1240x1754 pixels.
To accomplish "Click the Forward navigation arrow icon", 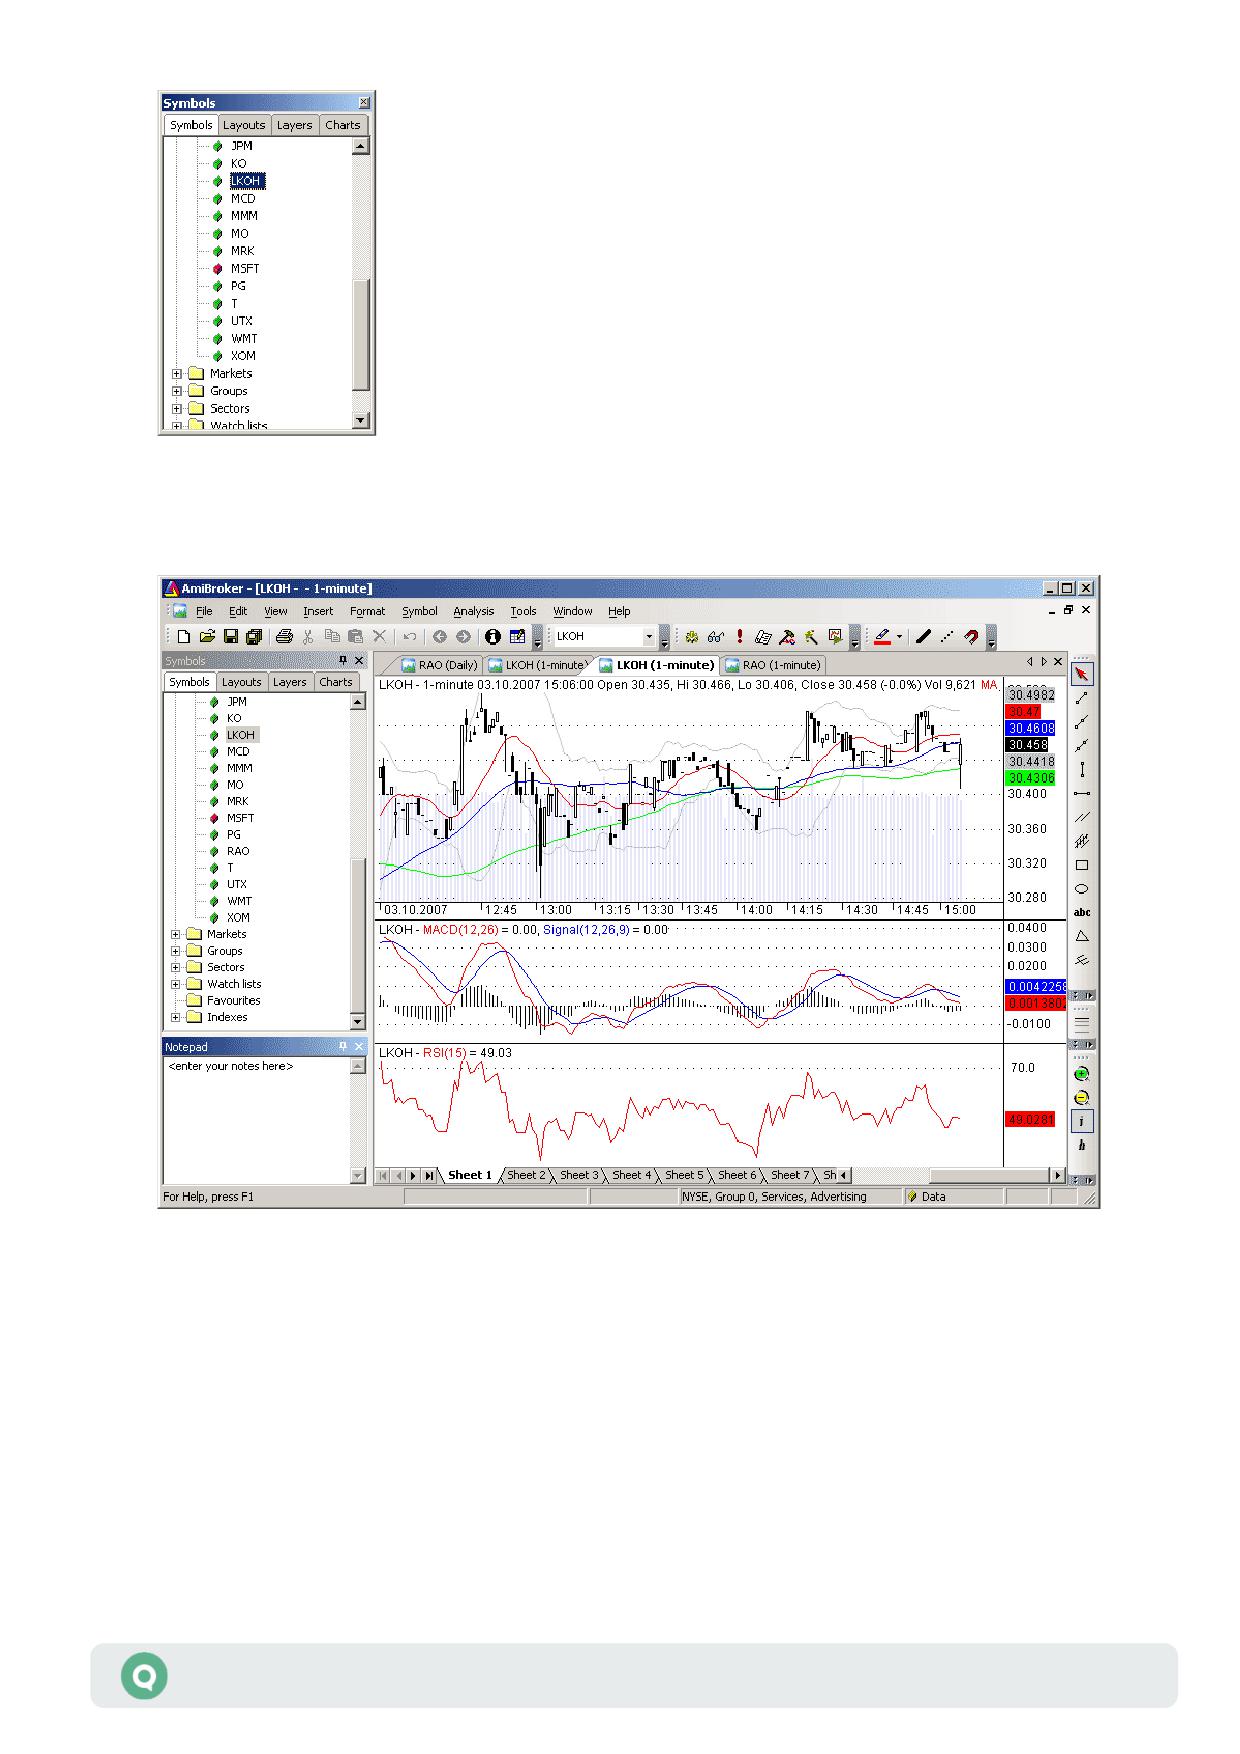I will tap(463, 636).
